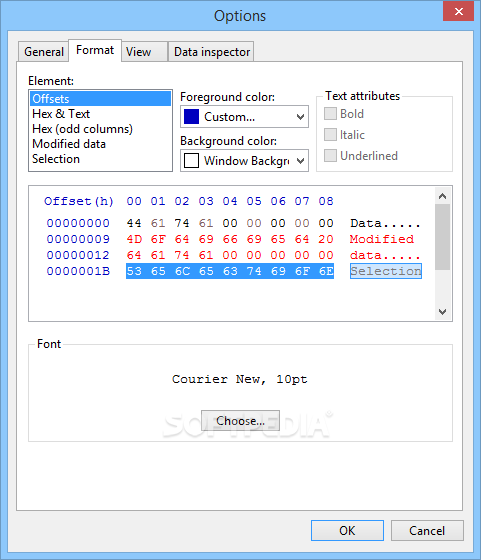Toggle the Underlined checkbox
The width and height of the screenshot is (481, 560).
point(330,156)
